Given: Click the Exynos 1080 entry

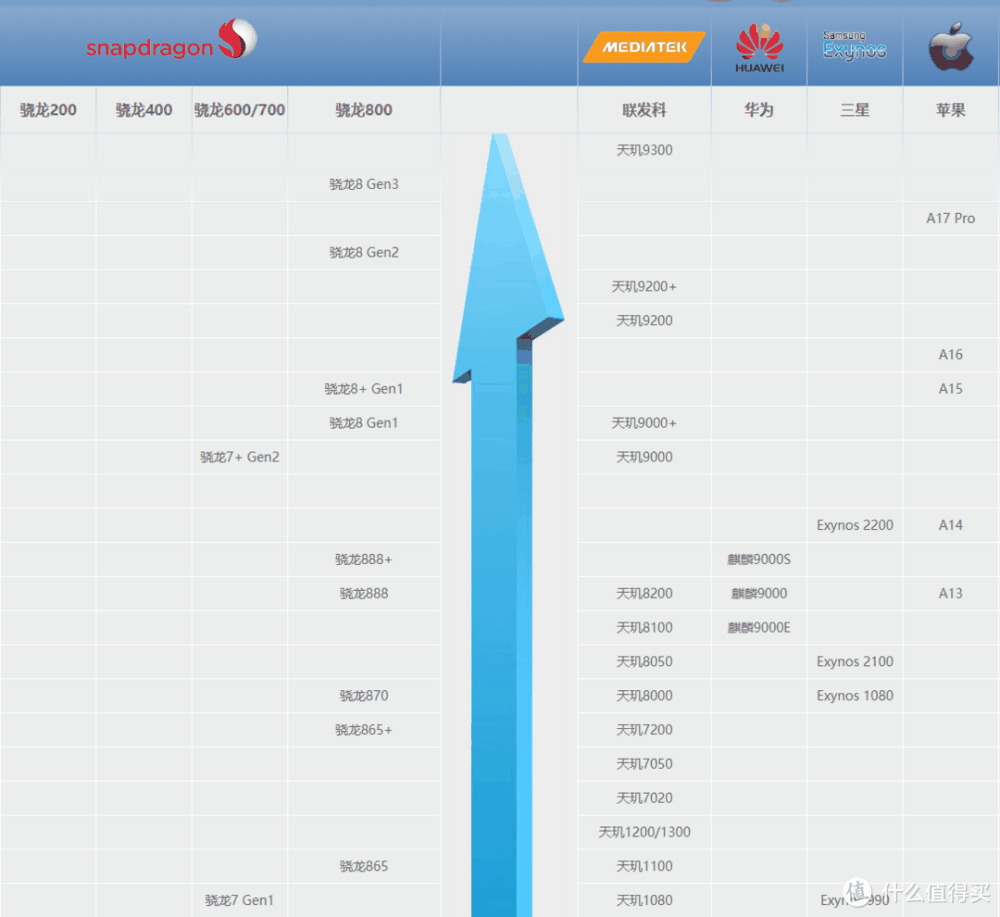Looking at the screenshot, I should coord(854,696).
